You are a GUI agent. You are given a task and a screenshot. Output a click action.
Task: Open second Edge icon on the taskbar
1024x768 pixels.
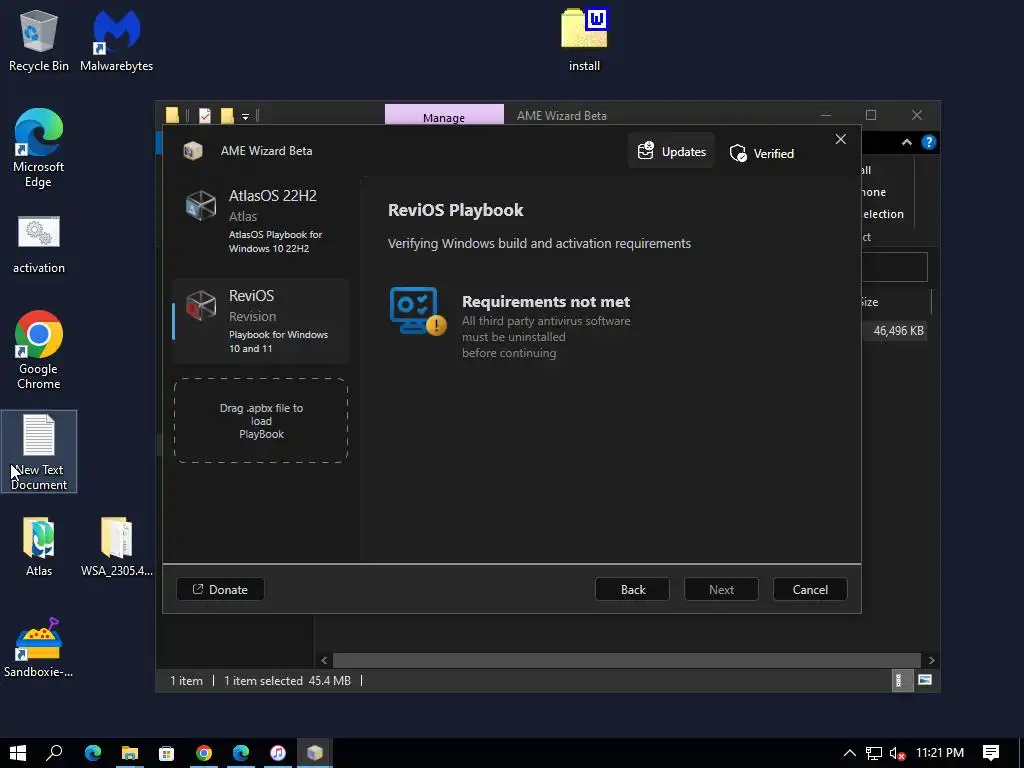click(x=241, y=753)
